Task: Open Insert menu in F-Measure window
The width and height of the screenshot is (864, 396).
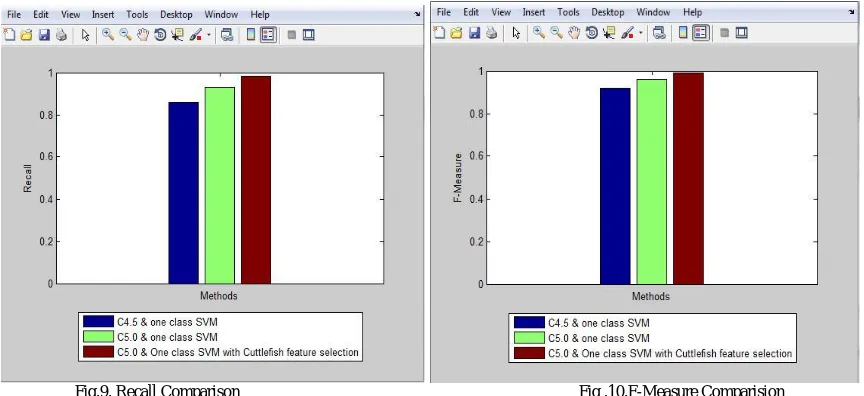Action: 534,12
